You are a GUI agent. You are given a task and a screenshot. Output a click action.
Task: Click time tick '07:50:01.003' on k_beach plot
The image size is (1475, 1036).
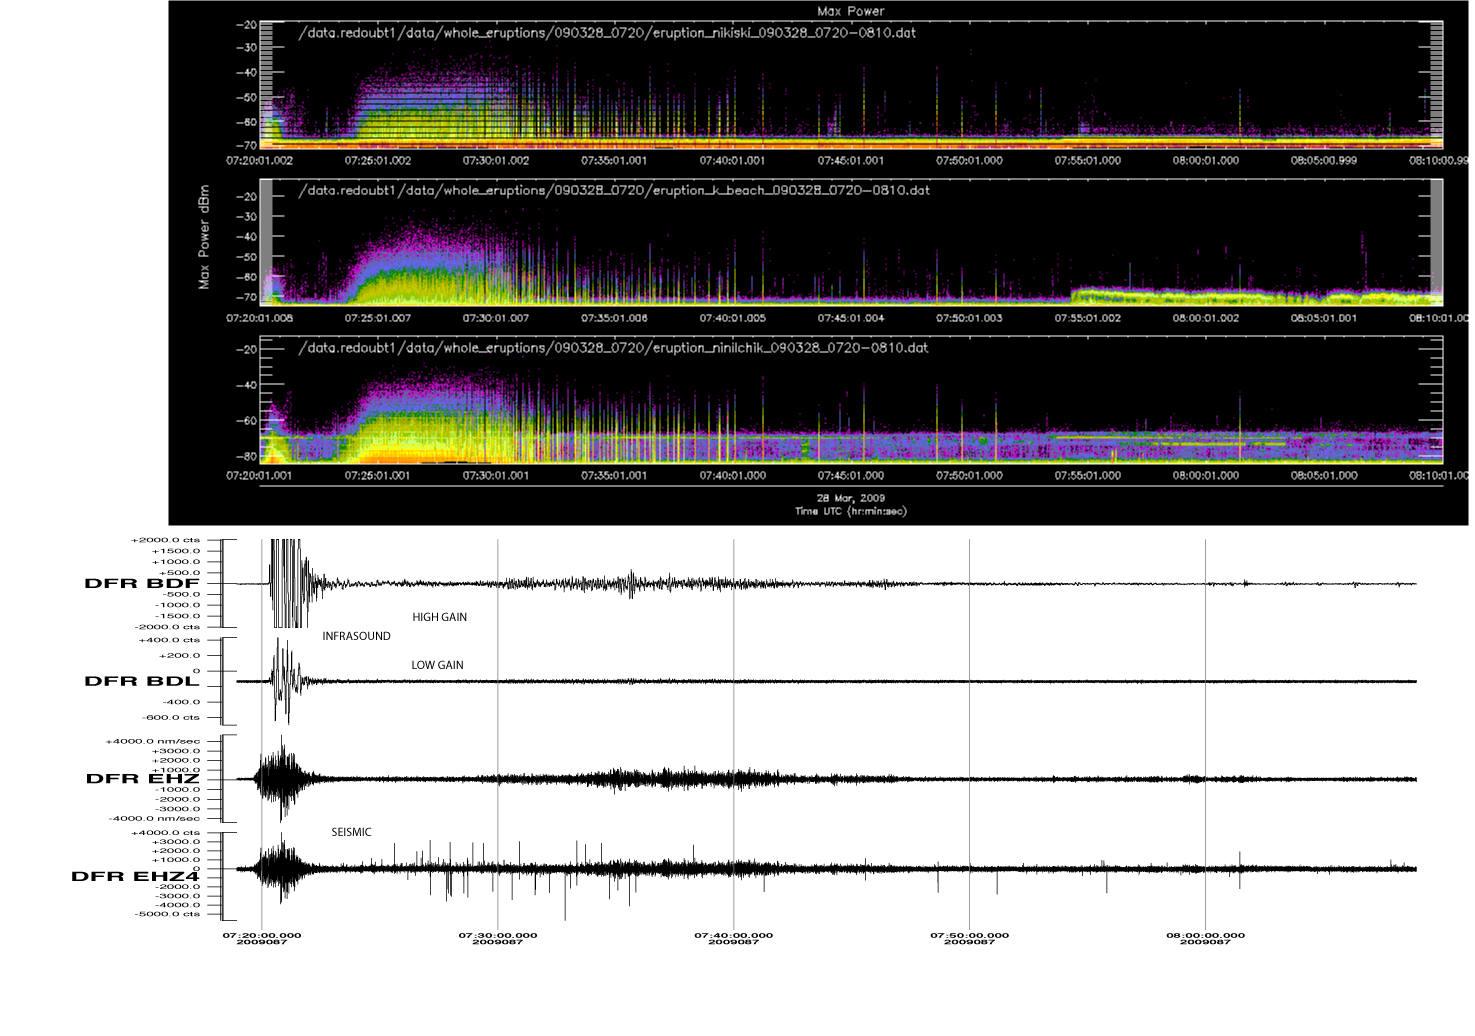(x=969, y=318)
